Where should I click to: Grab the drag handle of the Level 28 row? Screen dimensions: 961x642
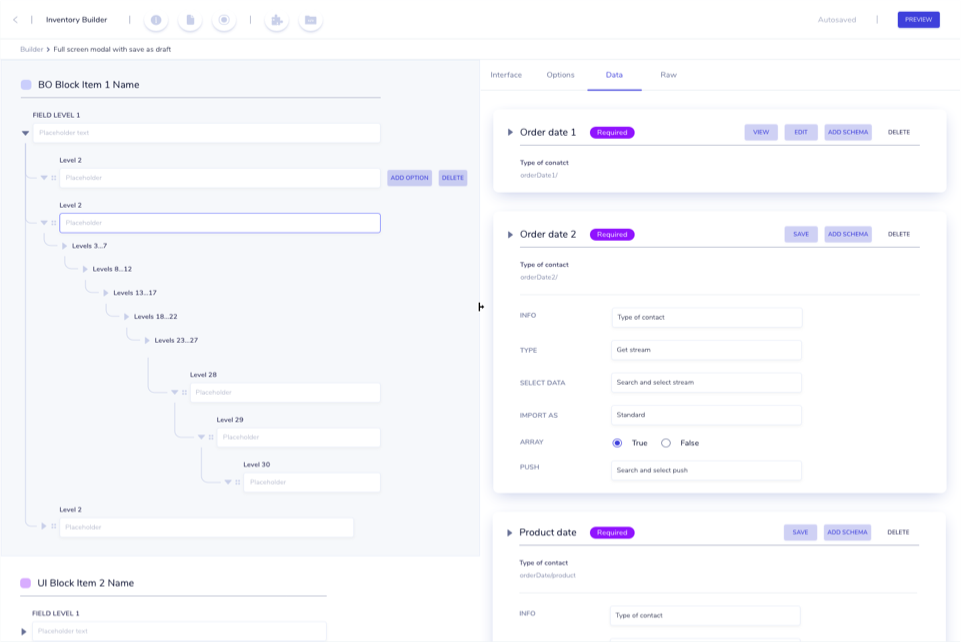click(x=184, y=392)
